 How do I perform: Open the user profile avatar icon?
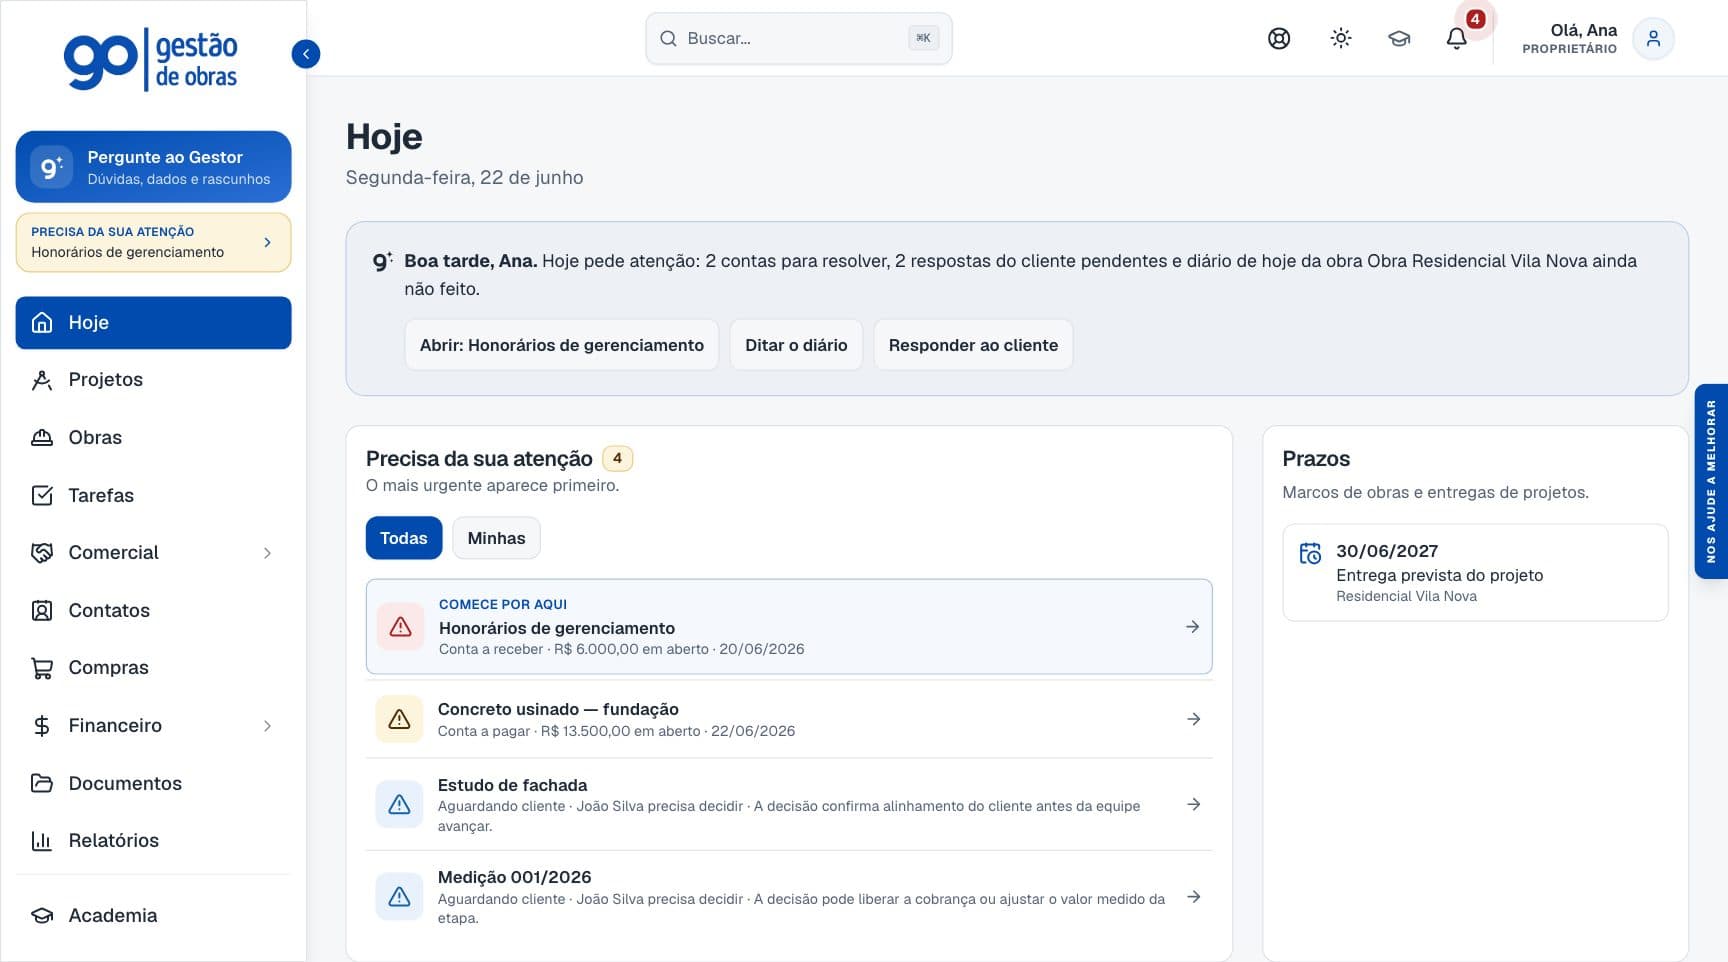pos(1653,39)
